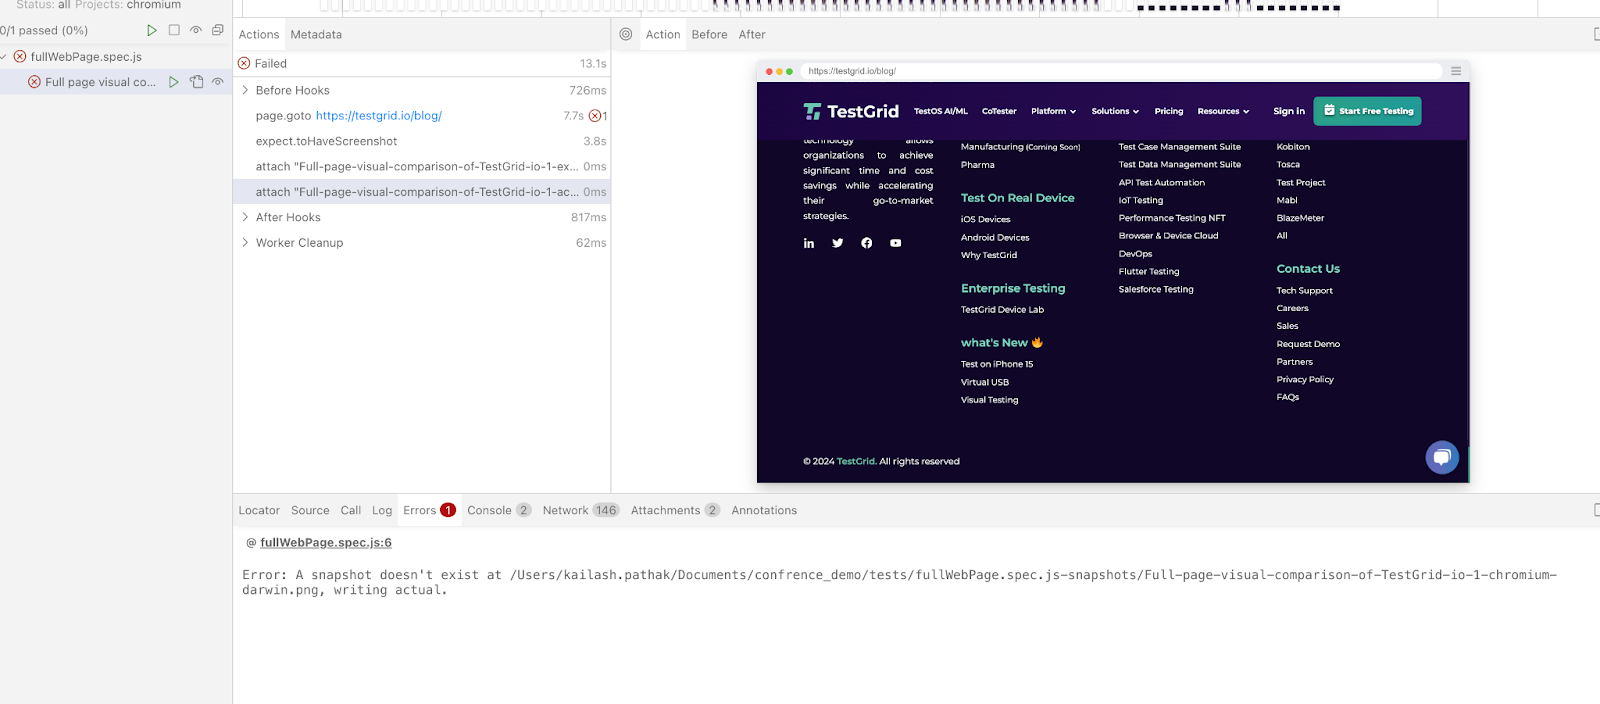Click the Tech Support footer link
The image size is (1600, 704).
point(1304,291)
